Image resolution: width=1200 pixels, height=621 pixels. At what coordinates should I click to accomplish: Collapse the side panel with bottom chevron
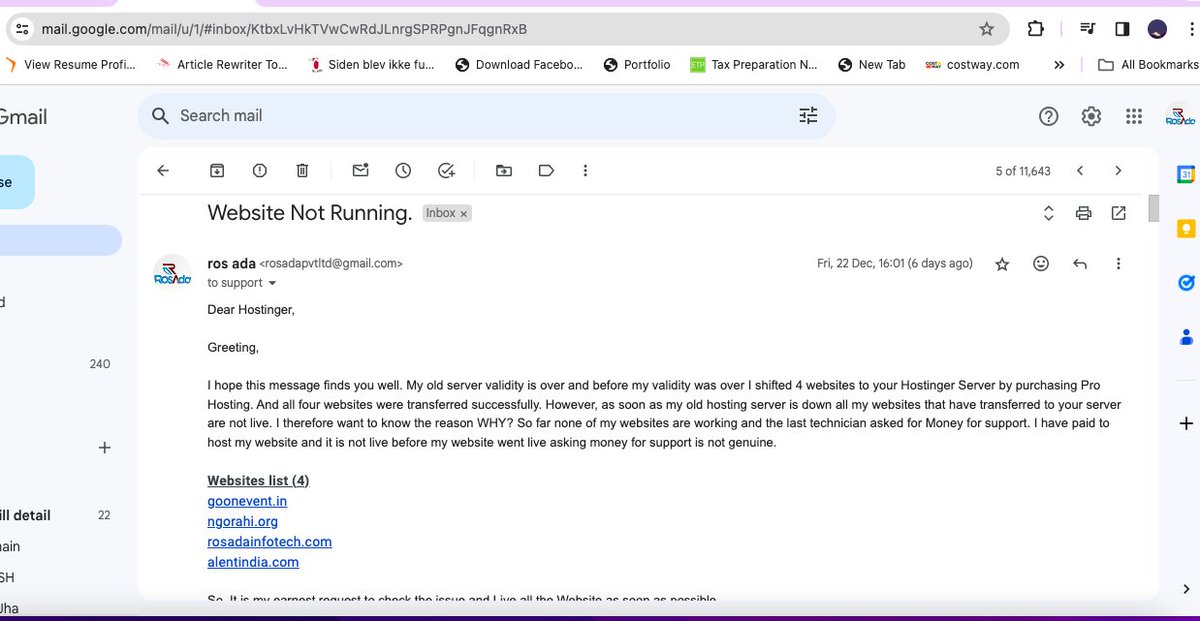[1186, 589]
